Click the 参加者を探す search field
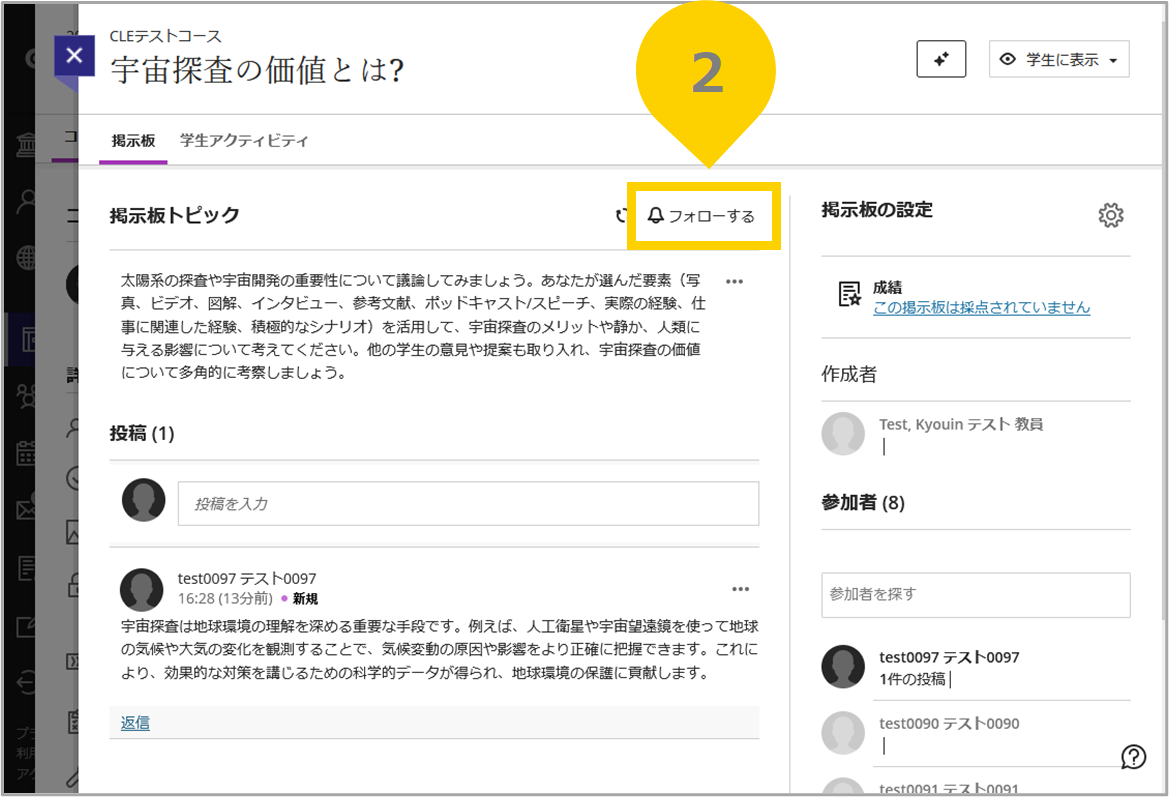The image size is (1169, 797). pos(975,595)
